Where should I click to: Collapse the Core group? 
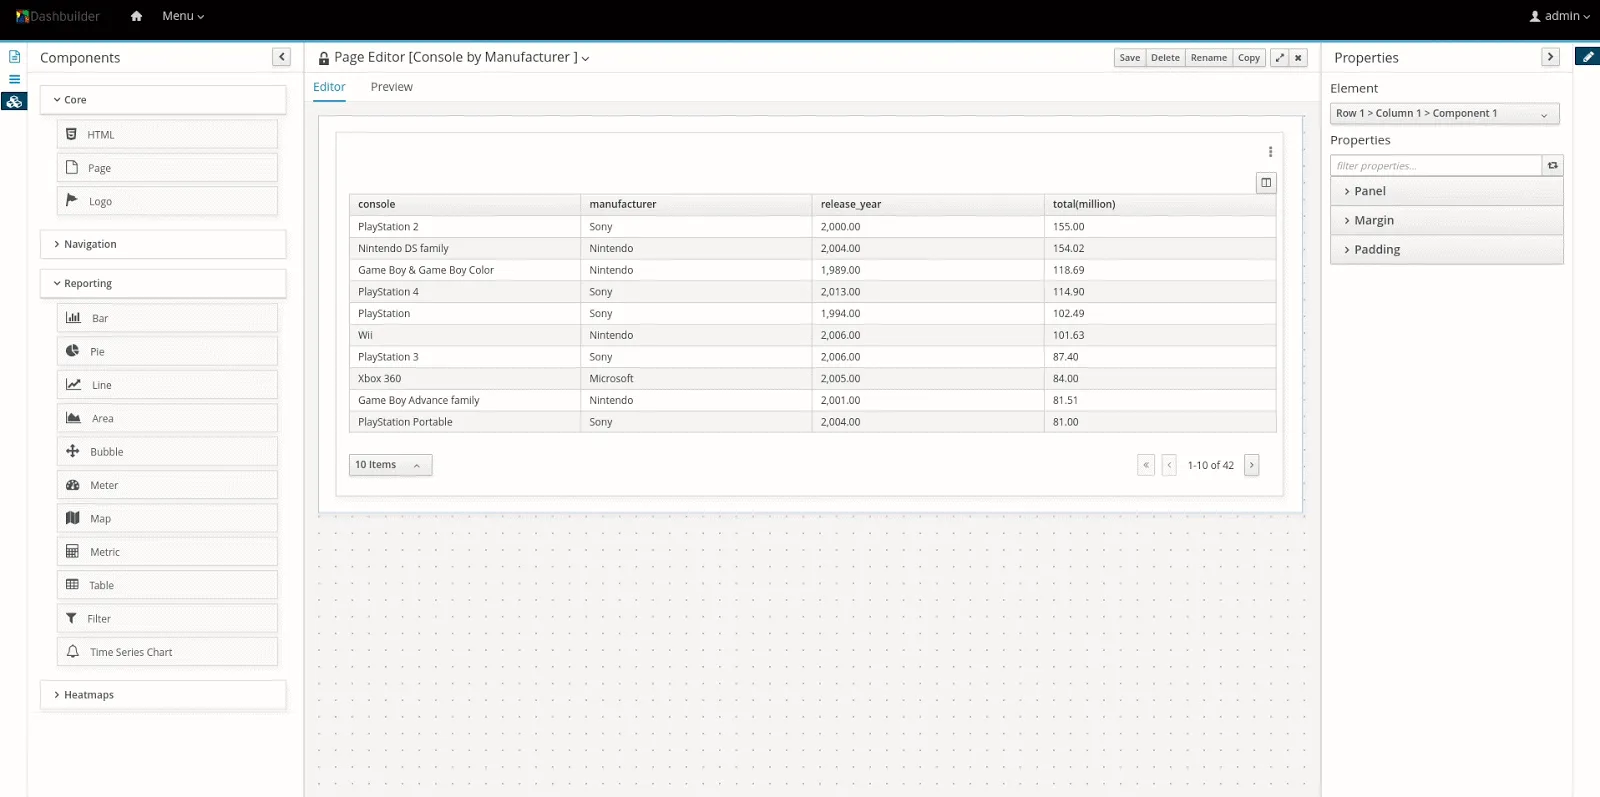(x=163, y=100)
